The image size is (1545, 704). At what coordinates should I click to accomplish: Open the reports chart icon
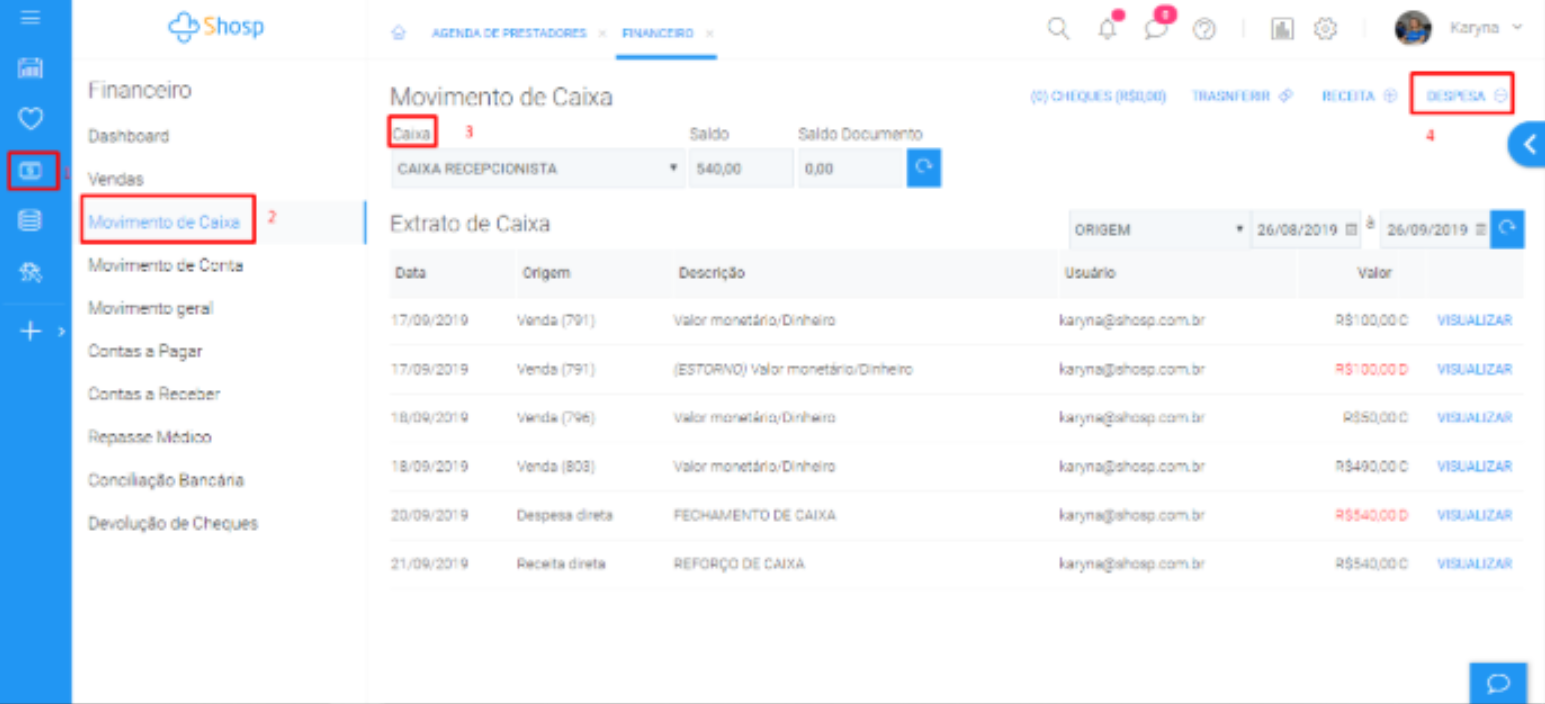pos(1282,29)
